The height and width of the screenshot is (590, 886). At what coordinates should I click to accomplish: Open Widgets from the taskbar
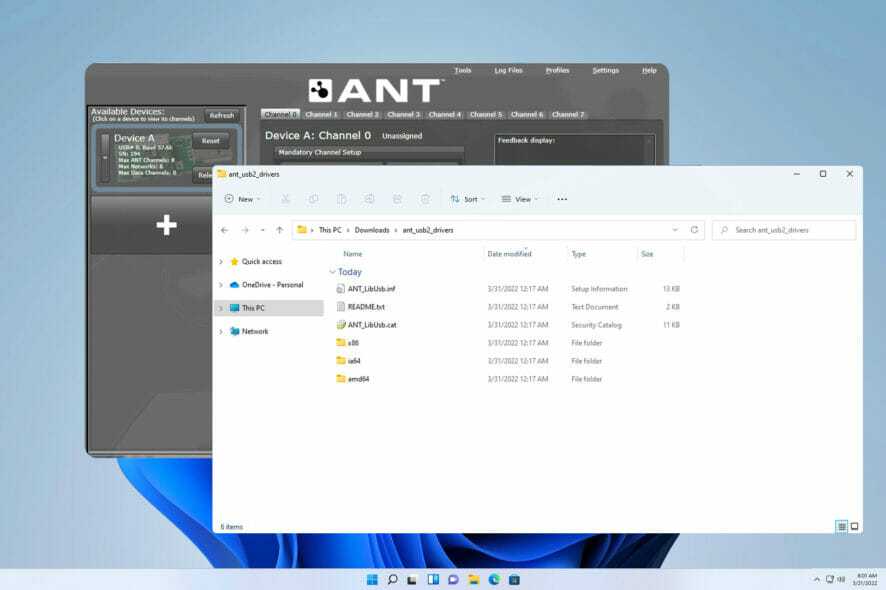click(x=433, y=579)
